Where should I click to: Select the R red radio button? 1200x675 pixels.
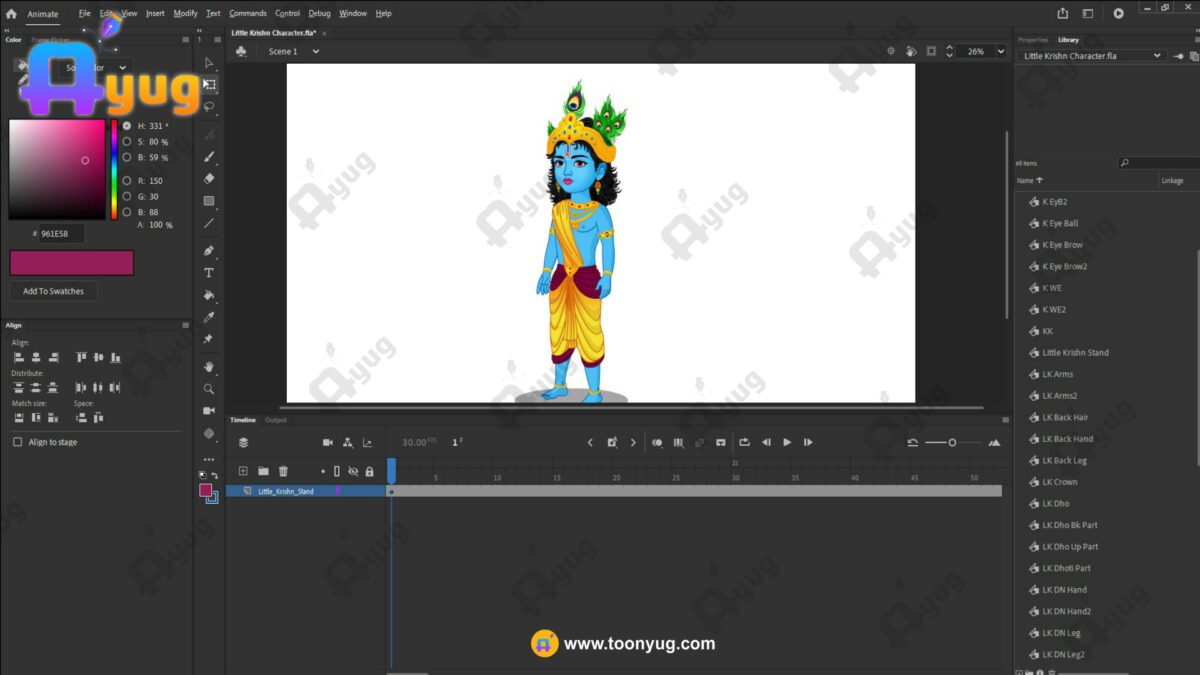127,181
